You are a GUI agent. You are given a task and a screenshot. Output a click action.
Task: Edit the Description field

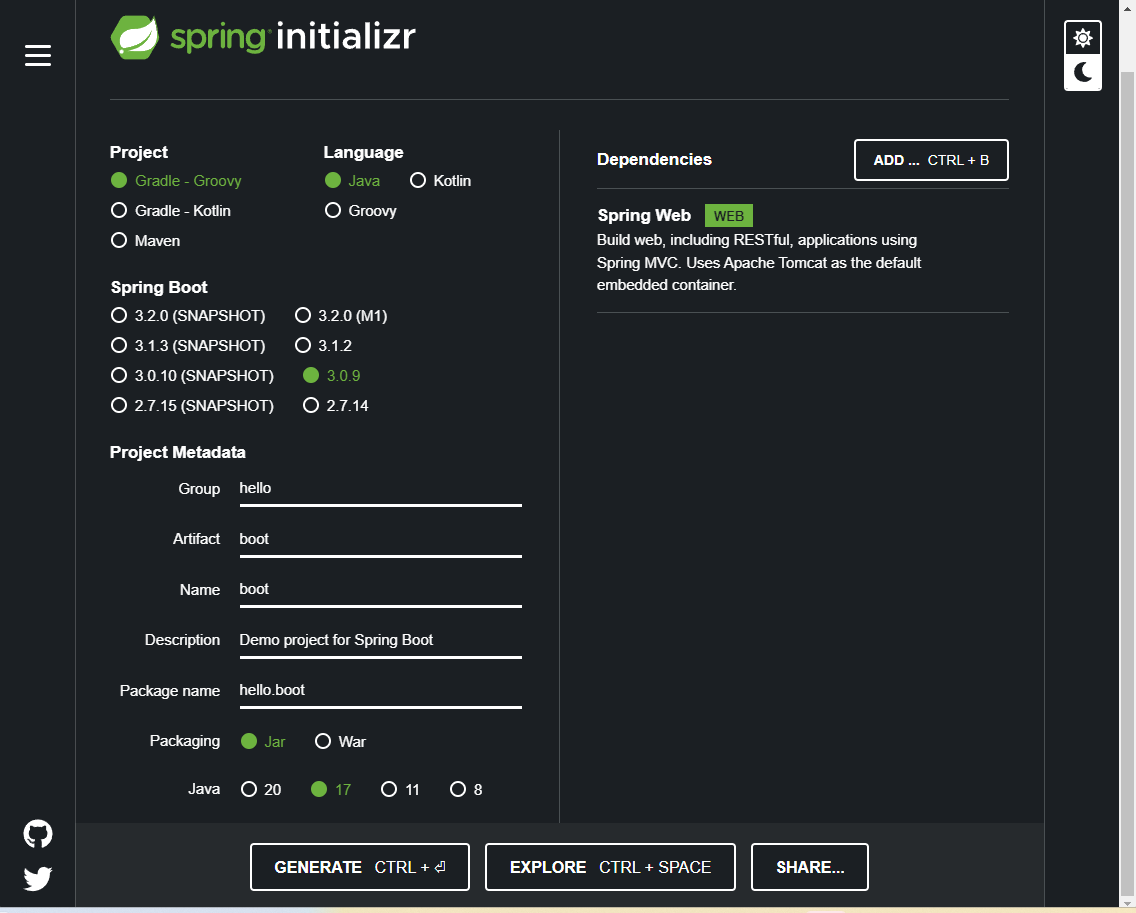tap(380, 641)
